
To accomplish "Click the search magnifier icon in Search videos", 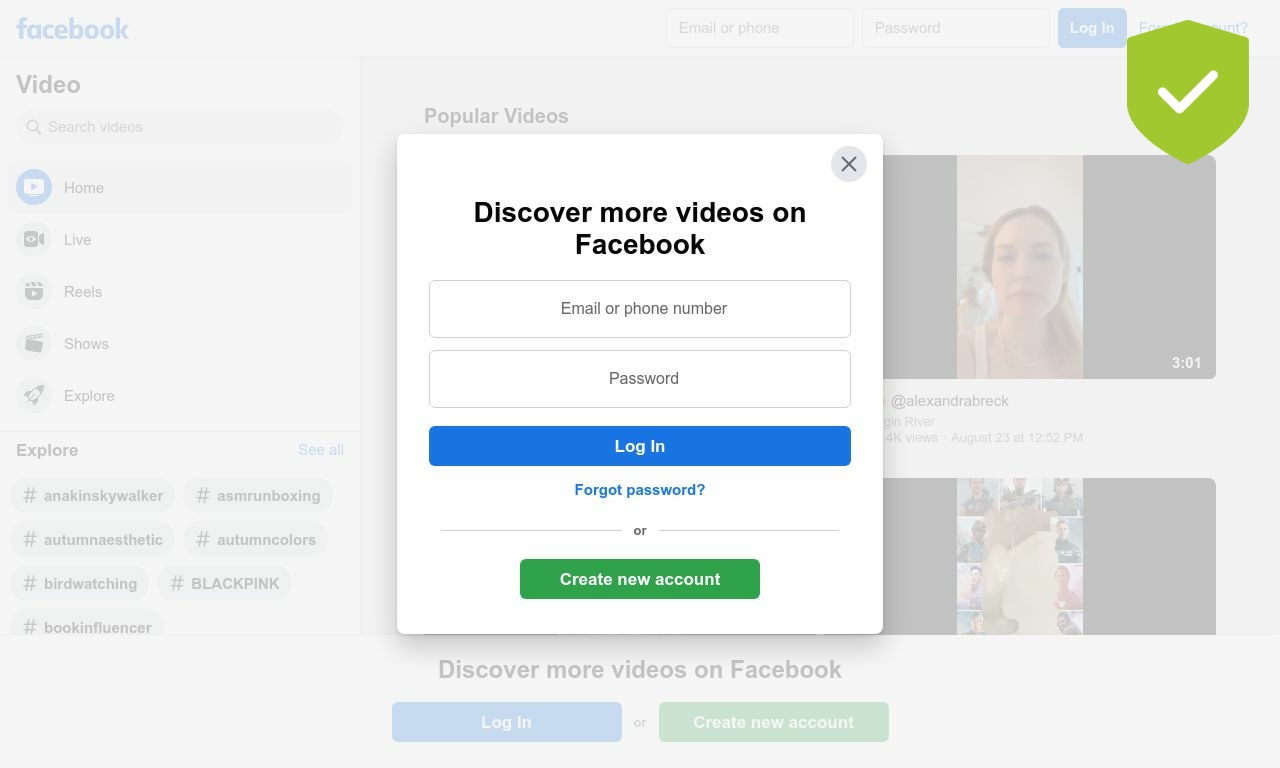I will [34, 127].
